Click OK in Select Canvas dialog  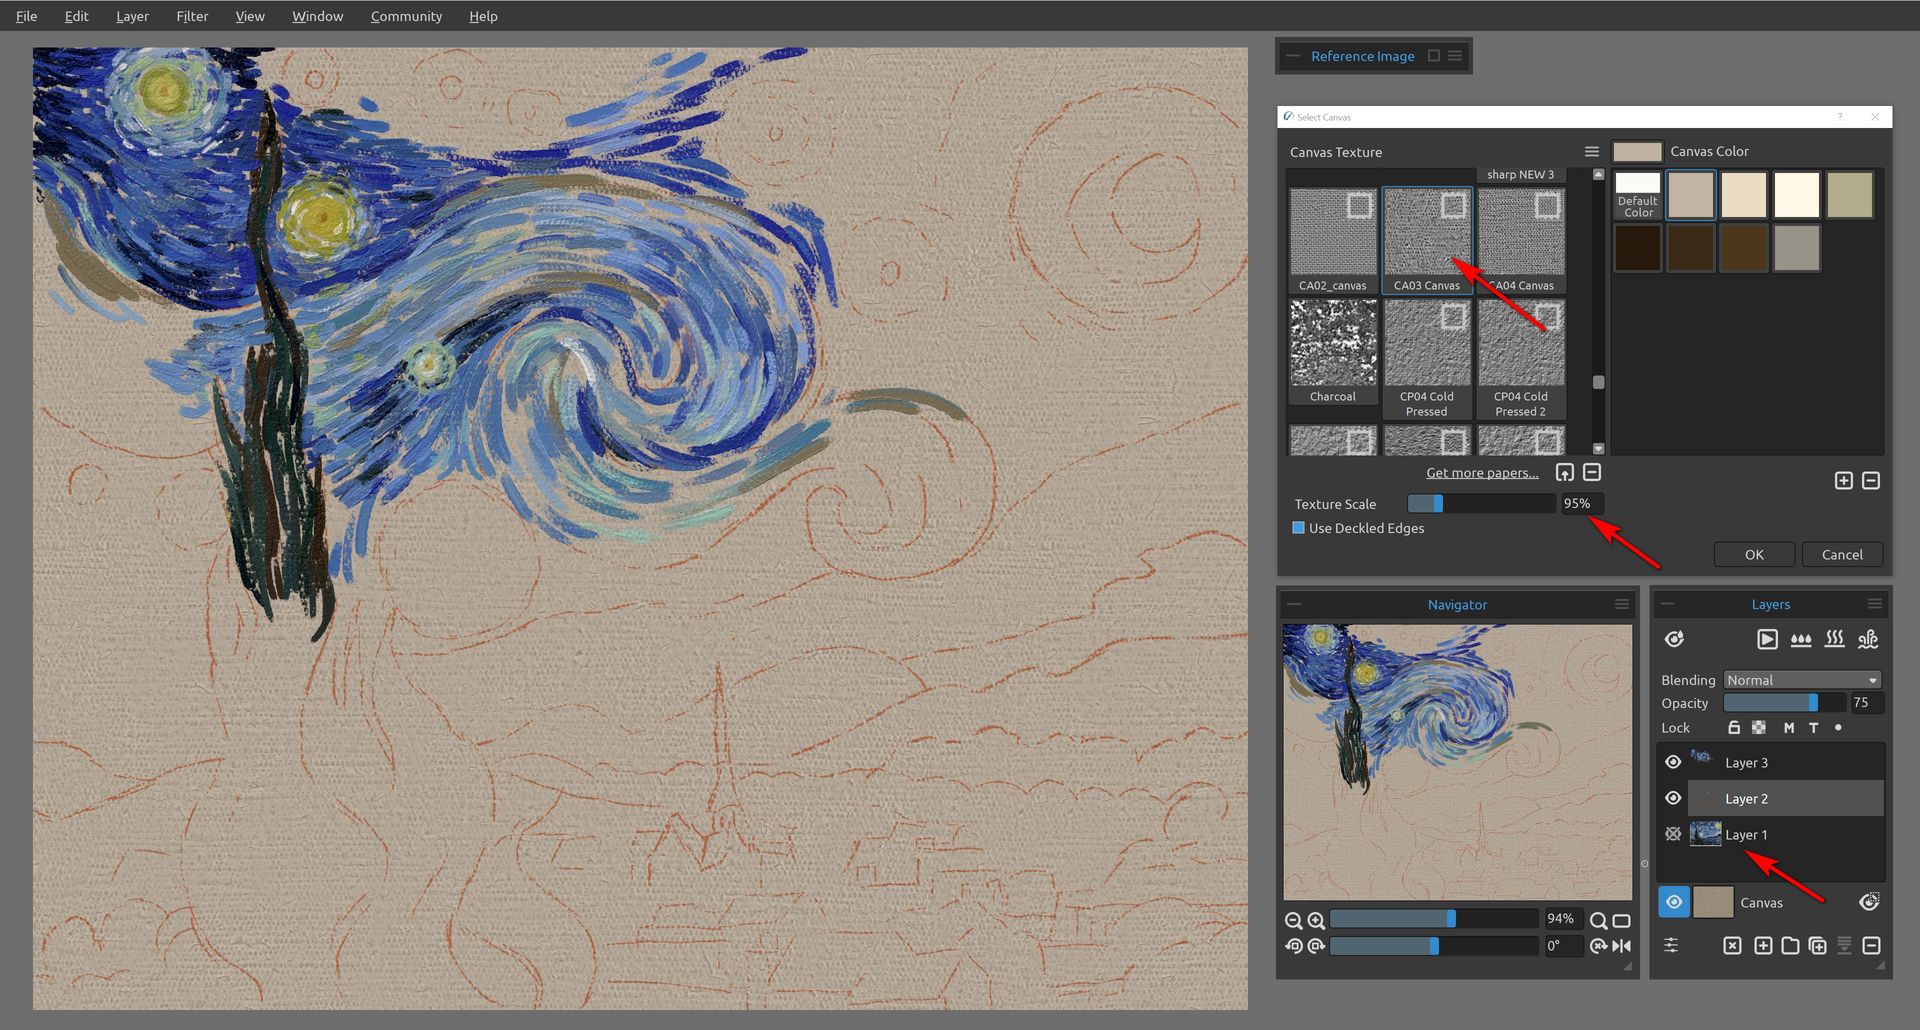1754,554
